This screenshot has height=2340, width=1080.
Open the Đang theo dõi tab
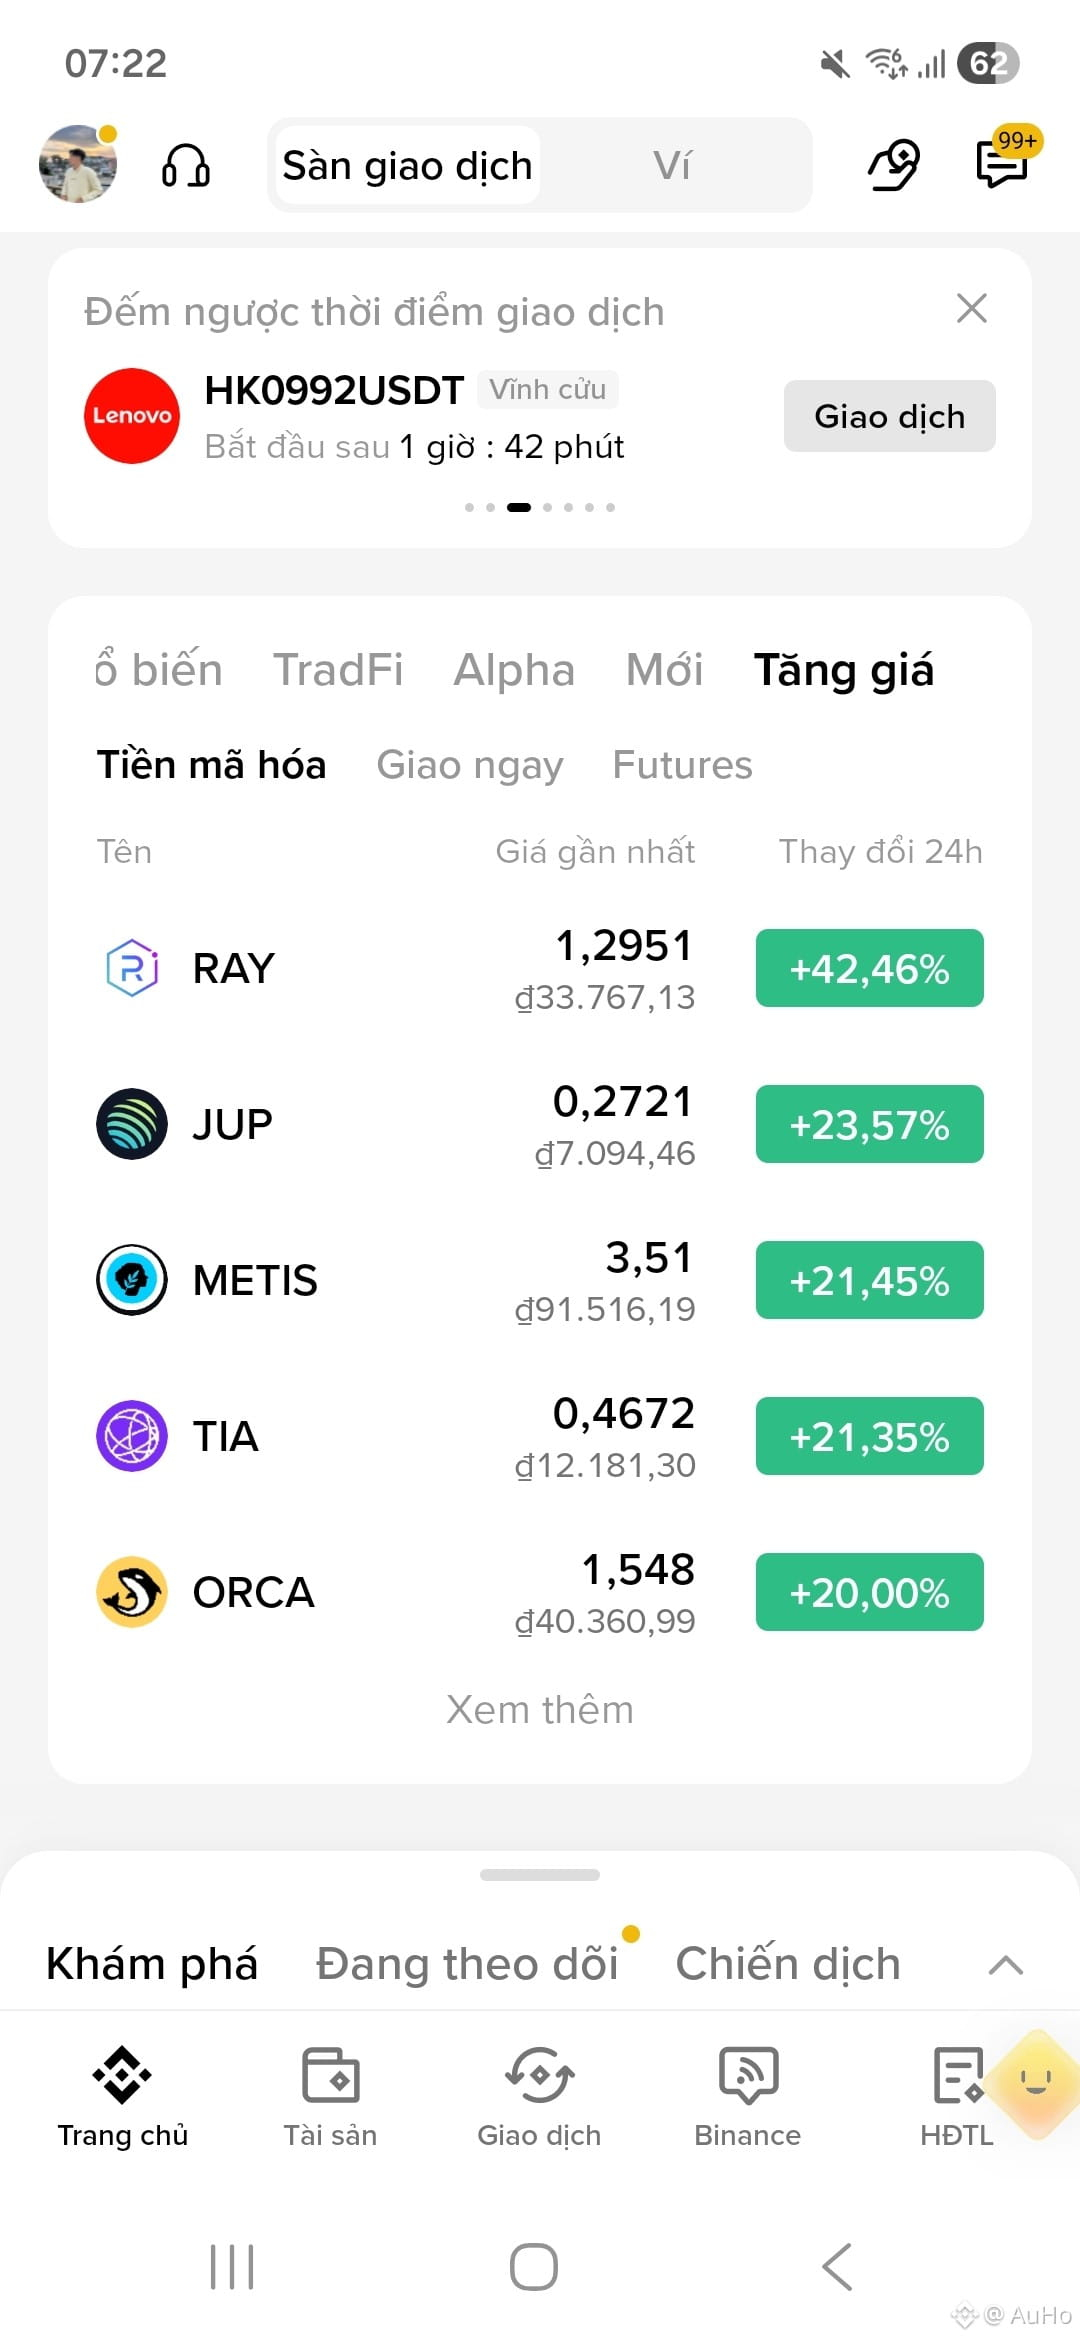tap(468, 1964)
